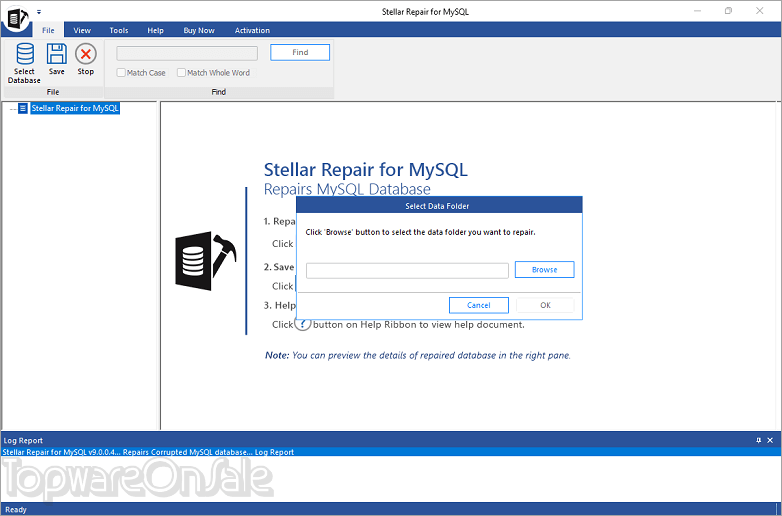Screen dimensions: 782x516
Task: Click the data folder path input field
Action: click(407, 271)
